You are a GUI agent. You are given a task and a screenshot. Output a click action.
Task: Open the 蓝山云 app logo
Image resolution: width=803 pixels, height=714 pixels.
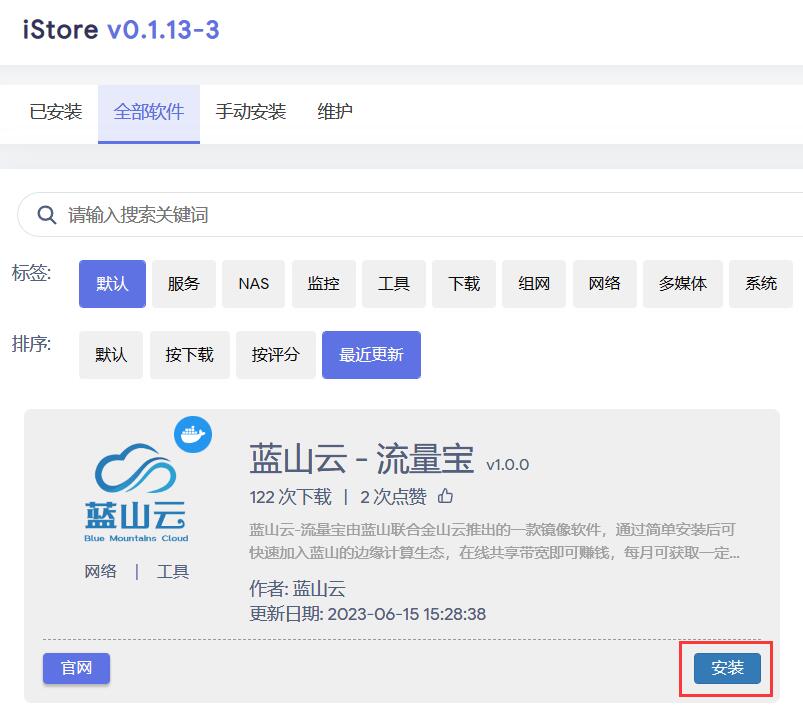tap(136, 493)
